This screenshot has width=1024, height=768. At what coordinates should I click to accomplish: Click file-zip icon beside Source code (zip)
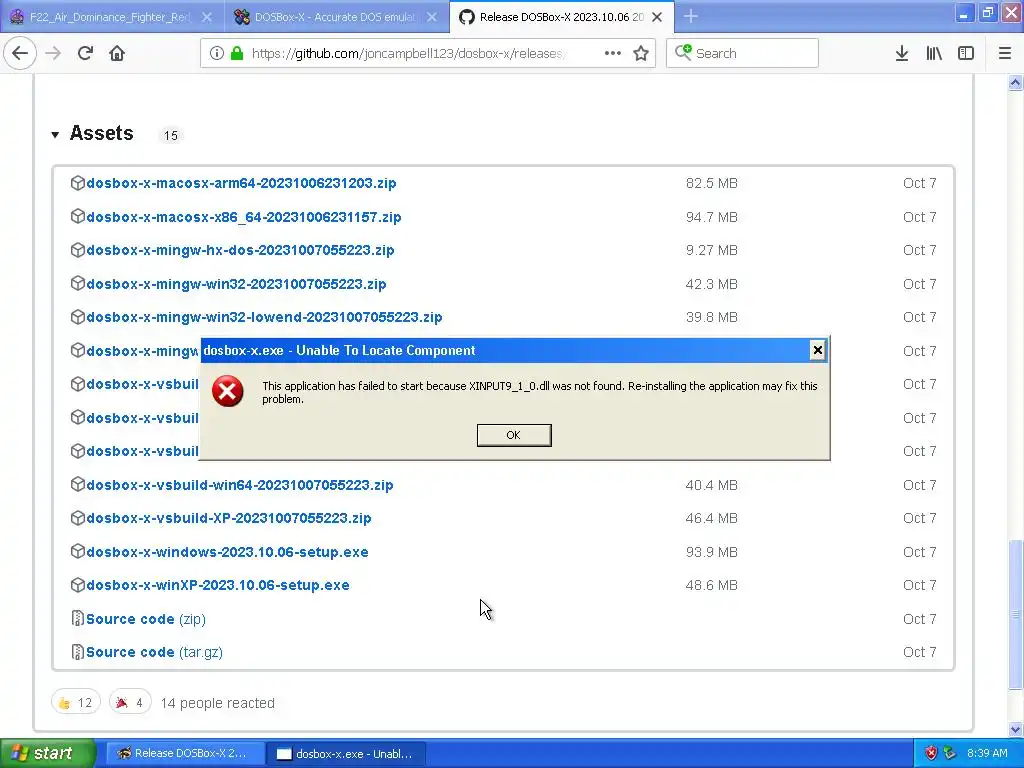pyautogui.click(x=78, y=618)
